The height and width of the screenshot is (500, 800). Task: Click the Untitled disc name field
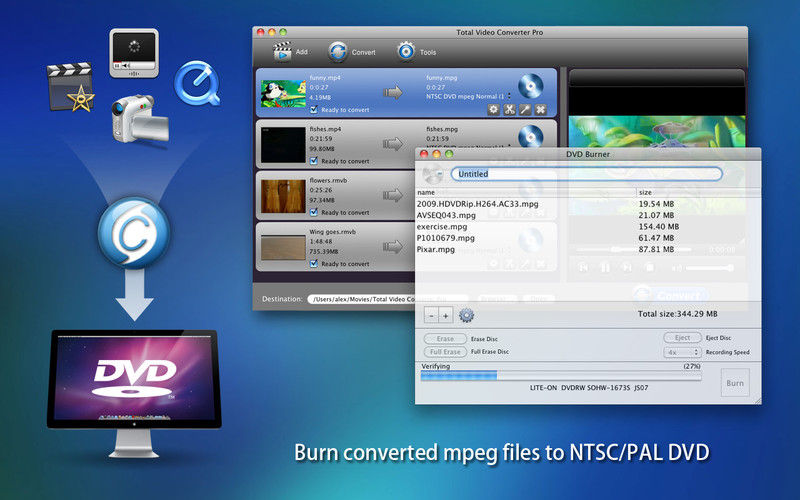[x=587, y=174]
